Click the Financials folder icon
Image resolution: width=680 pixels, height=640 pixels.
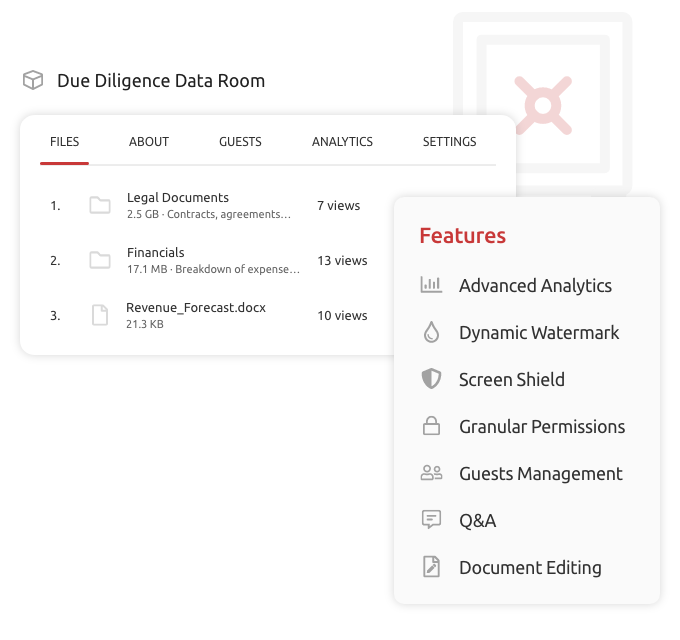tap(100, 261)
